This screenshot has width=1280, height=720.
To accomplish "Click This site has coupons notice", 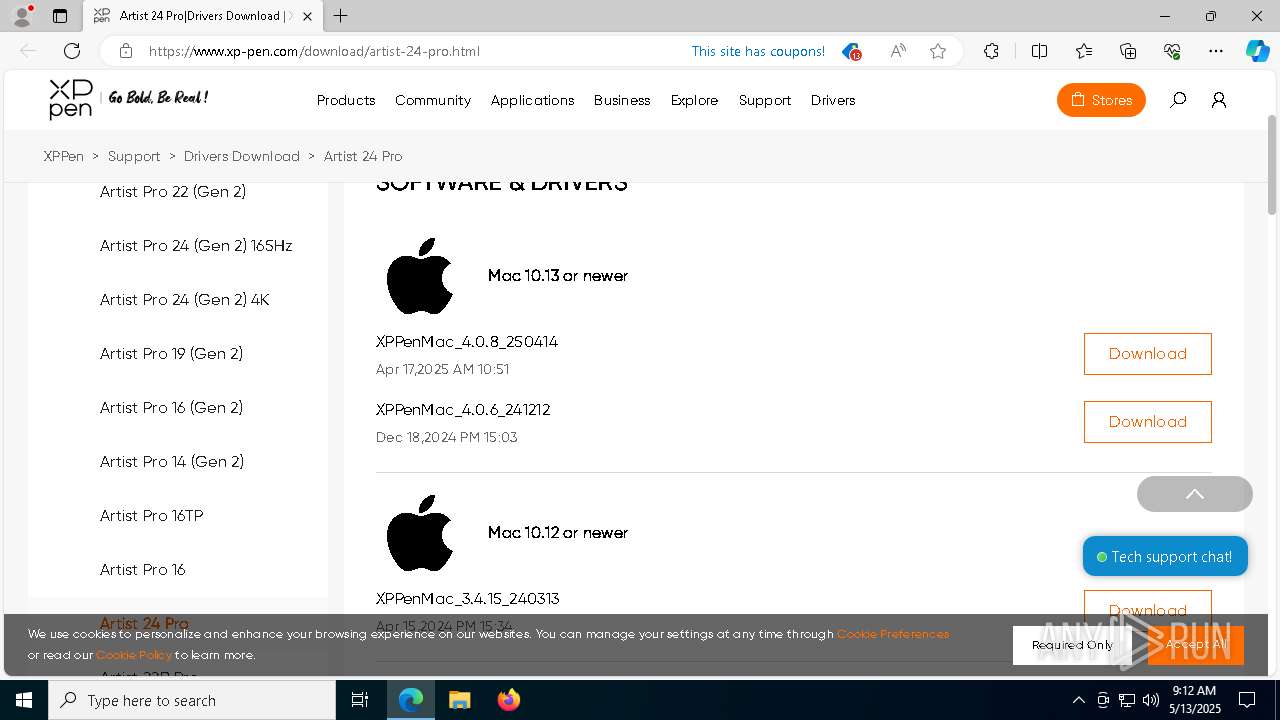I will coord(758,51).
